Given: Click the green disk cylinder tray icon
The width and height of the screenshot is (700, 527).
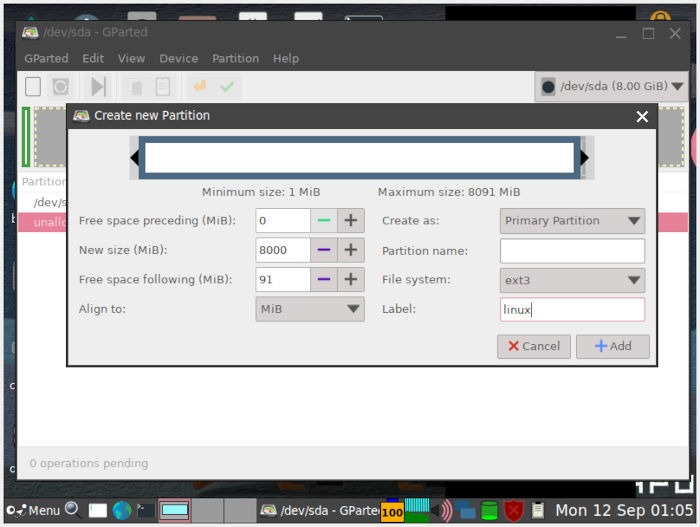Looking at the screenshot, I should (489, 510).
